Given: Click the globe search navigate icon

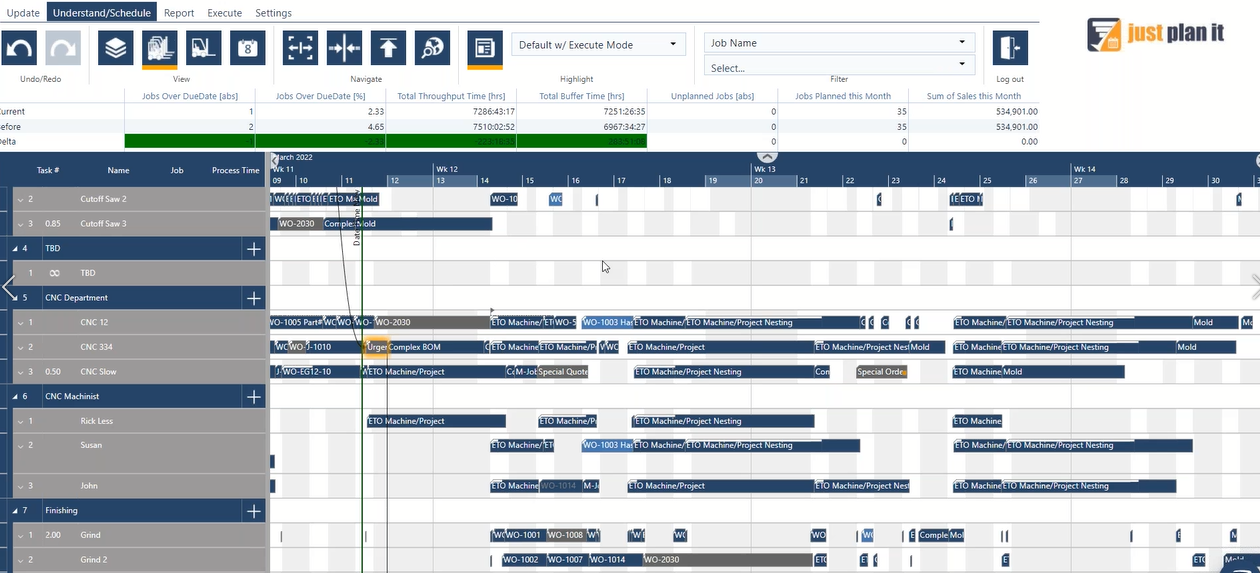Looking at the screenshot, I should [x=432, y=48].
